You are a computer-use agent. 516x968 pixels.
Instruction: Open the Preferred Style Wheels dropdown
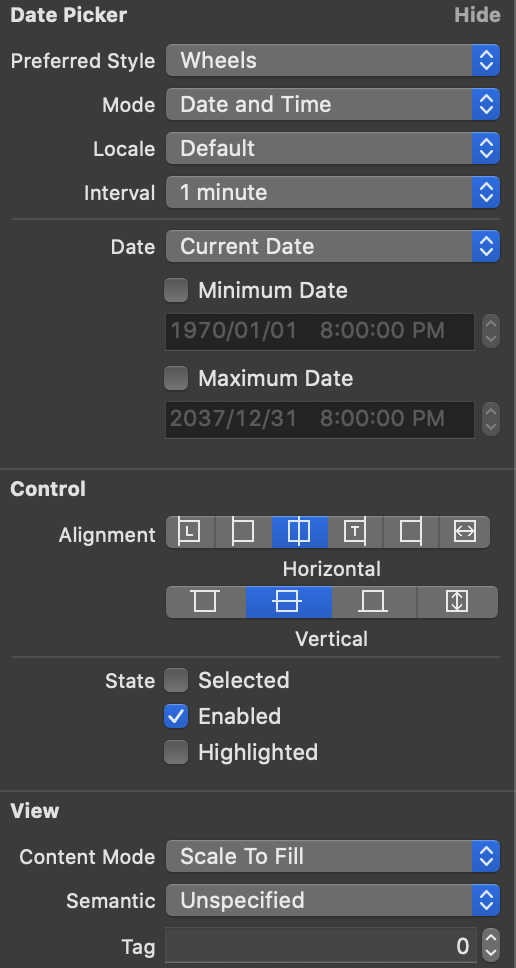pyautogui.click(x=333, y=60)
